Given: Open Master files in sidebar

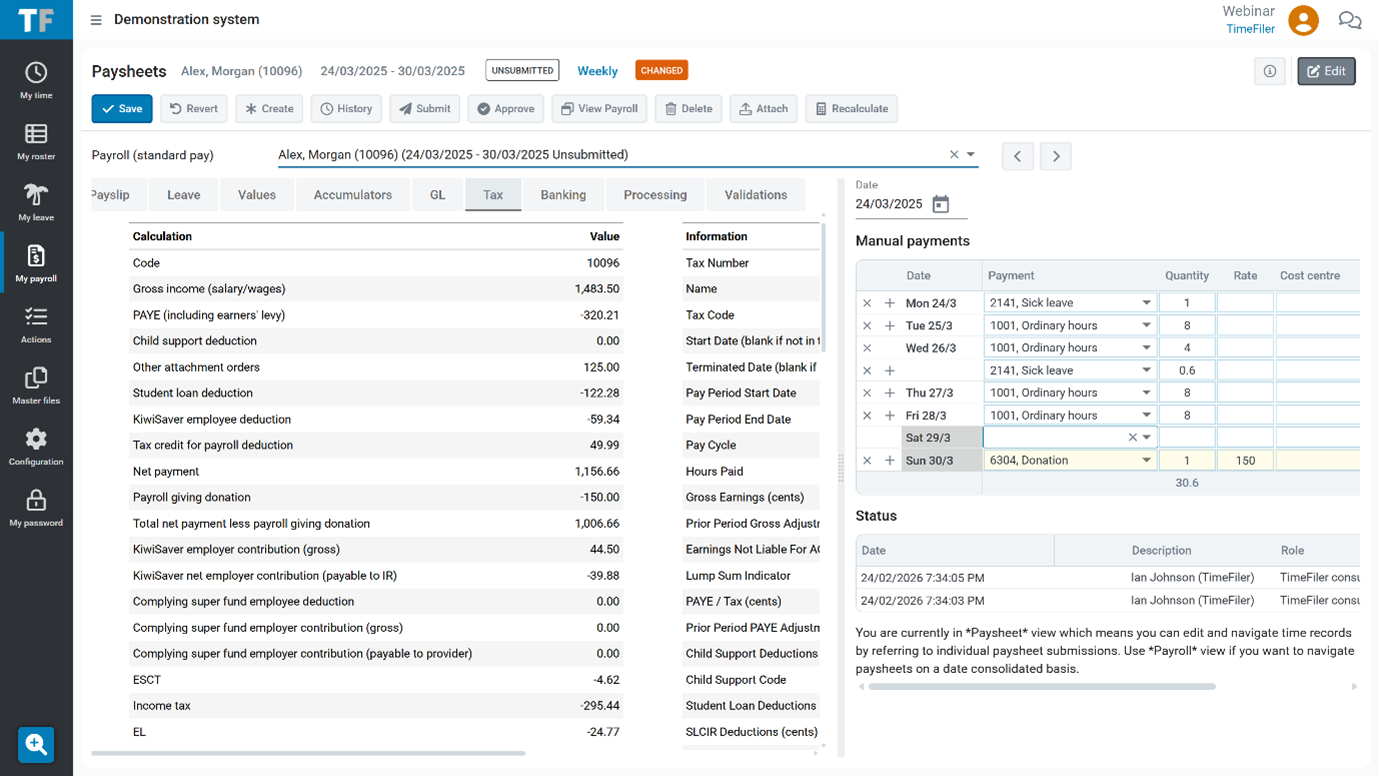Looking at the screenshot, I should coord(36,385).
